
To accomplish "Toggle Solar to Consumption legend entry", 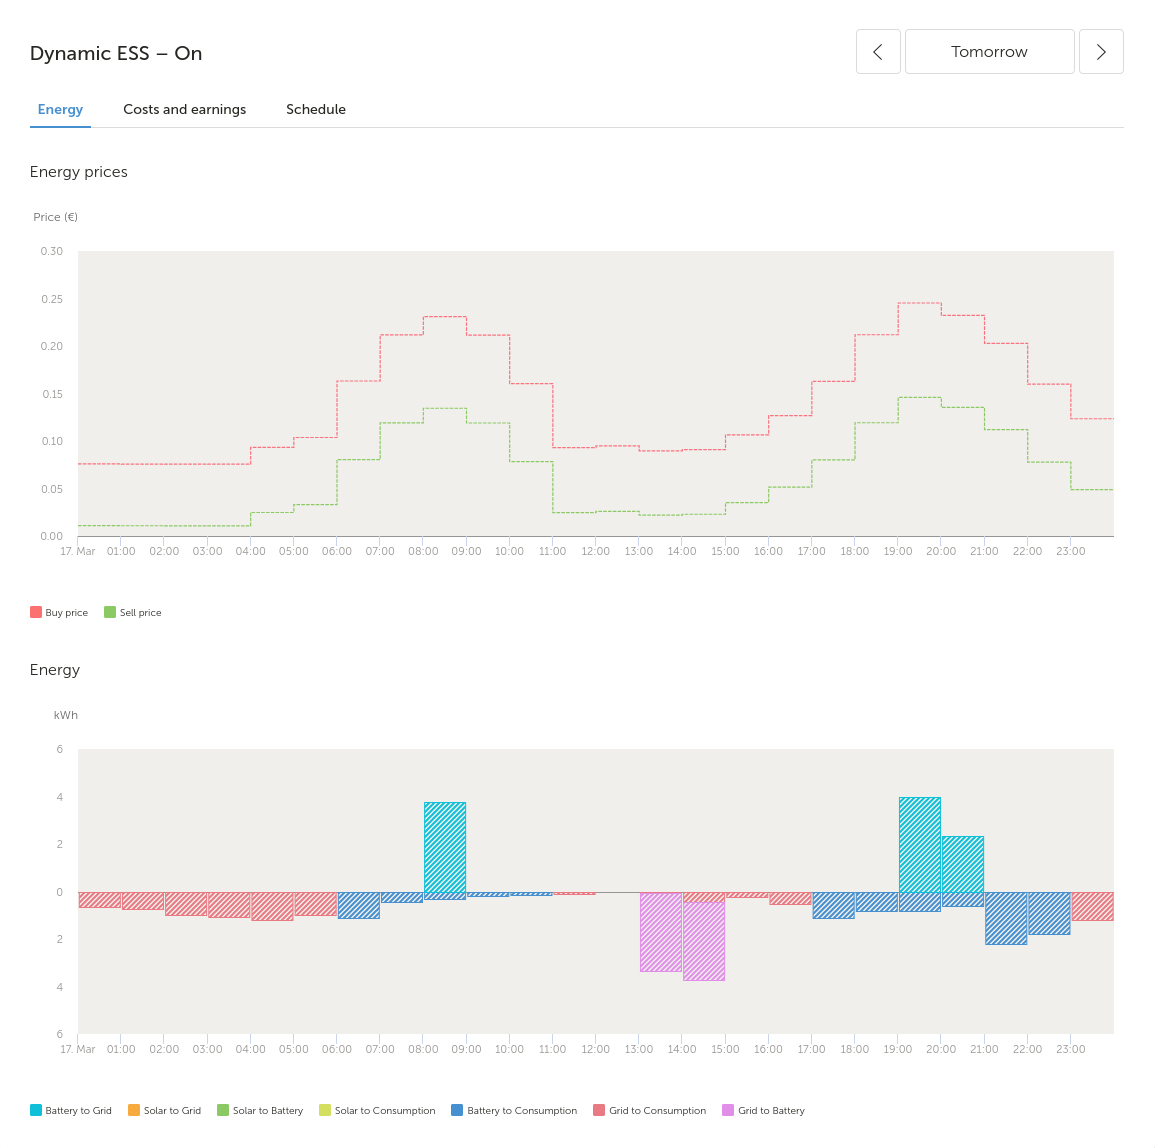I will coord(377,1110).
